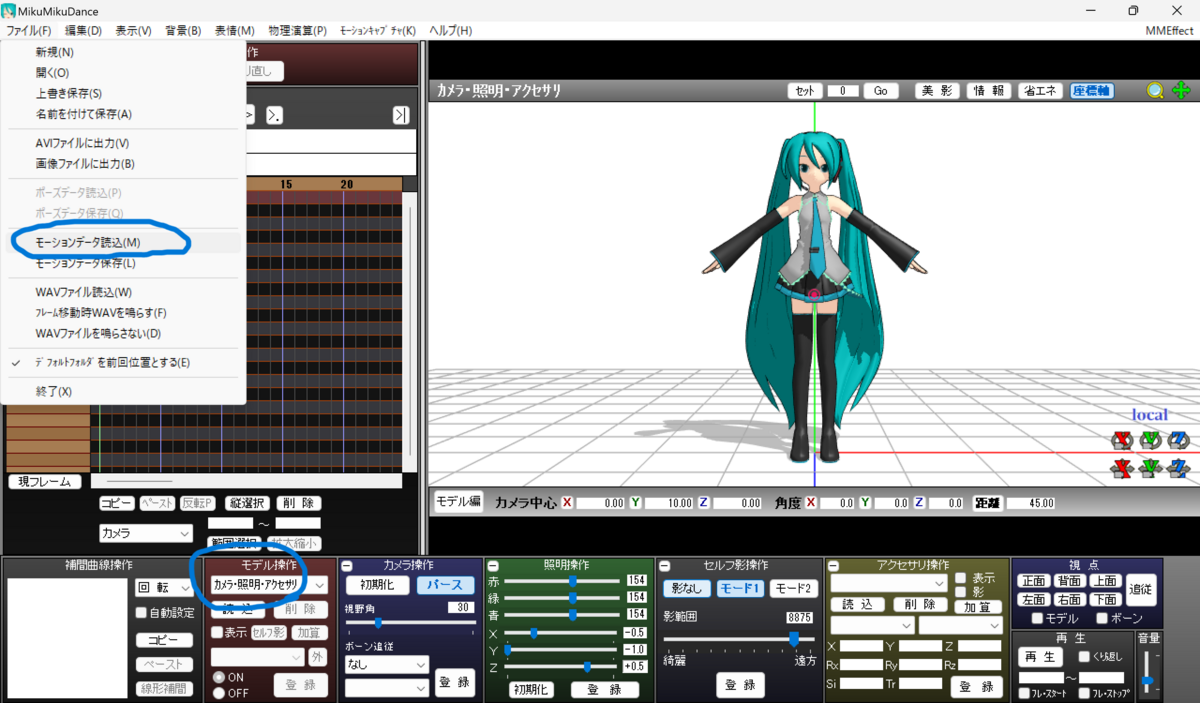Open the left accessory attach dropdown
This screenshot has height=703, width=1200.
(x=872, y=625)
